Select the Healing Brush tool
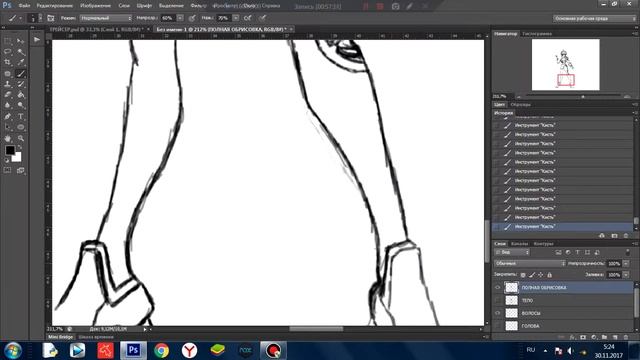This screenshot has height=360, width=640. pyautogui.click(x=8, y=73)
